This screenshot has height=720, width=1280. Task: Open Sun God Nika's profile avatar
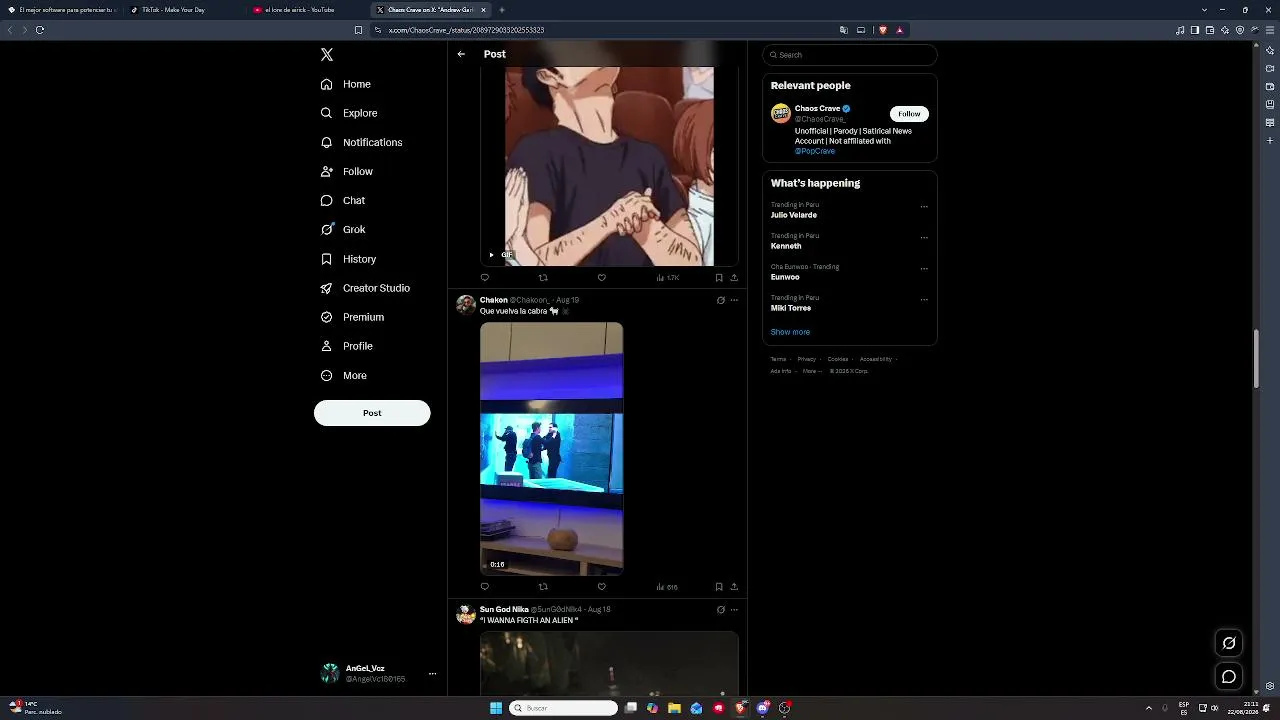point(466,614)
